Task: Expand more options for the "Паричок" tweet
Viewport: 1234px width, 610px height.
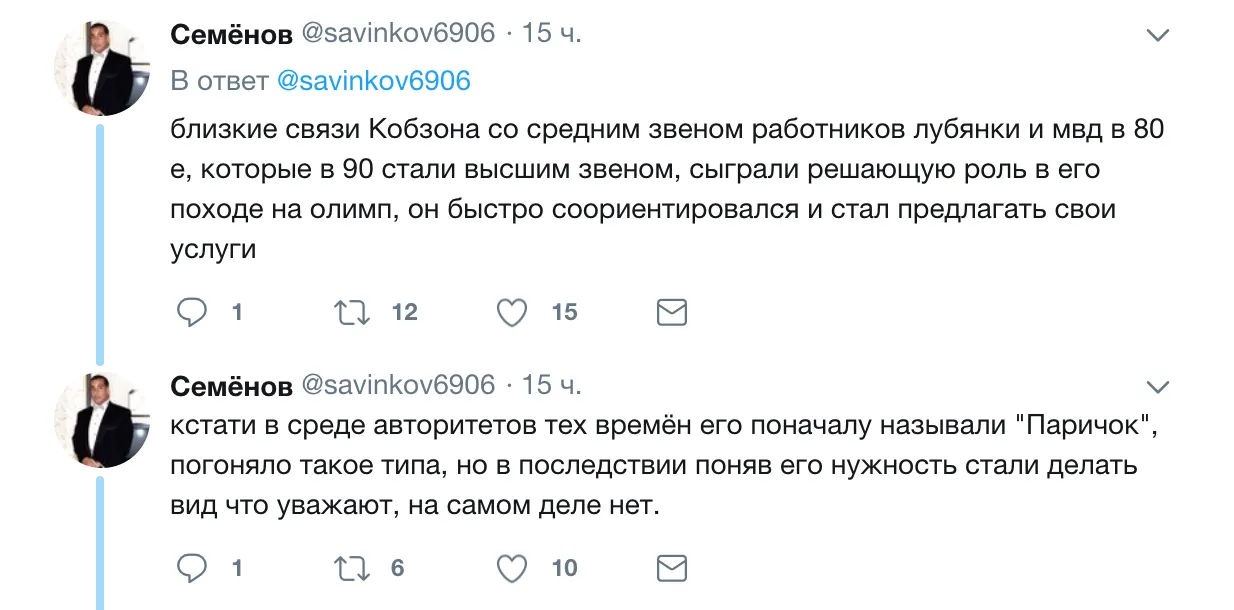Action: [x=1157, y=387]
